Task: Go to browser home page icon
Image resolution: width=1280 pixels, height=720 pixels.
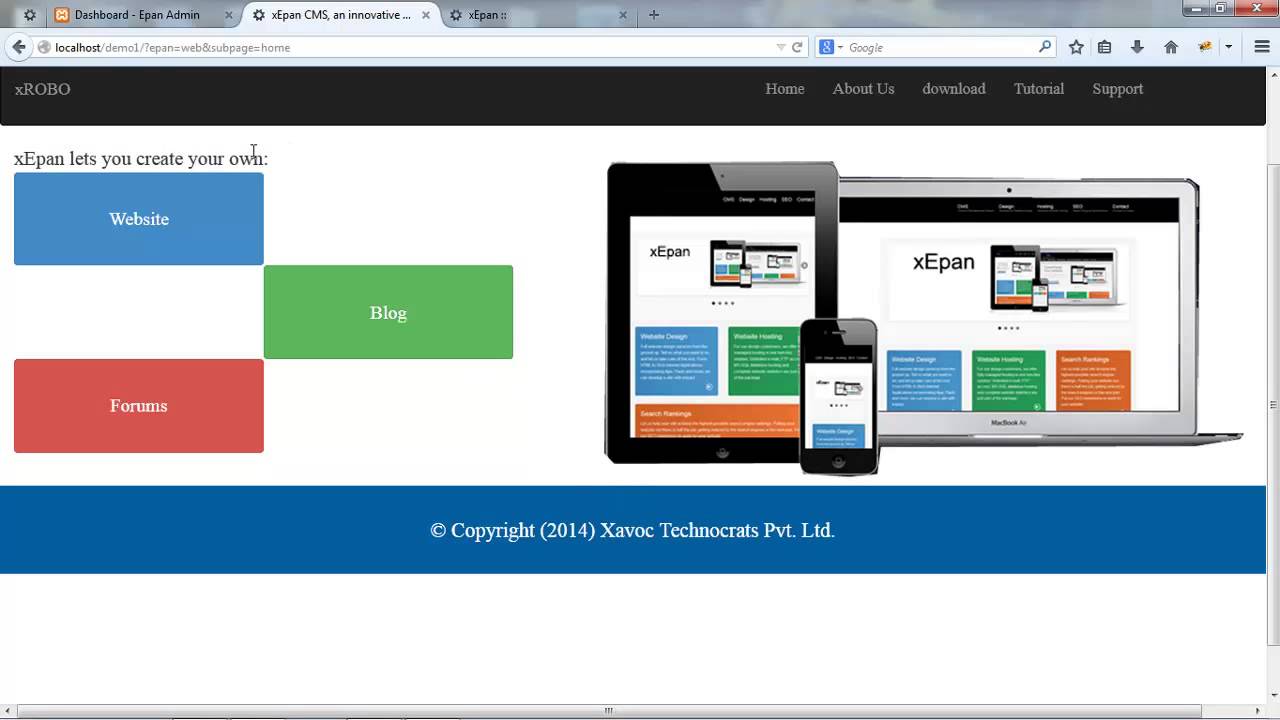Action: (x=1171, y=47)
